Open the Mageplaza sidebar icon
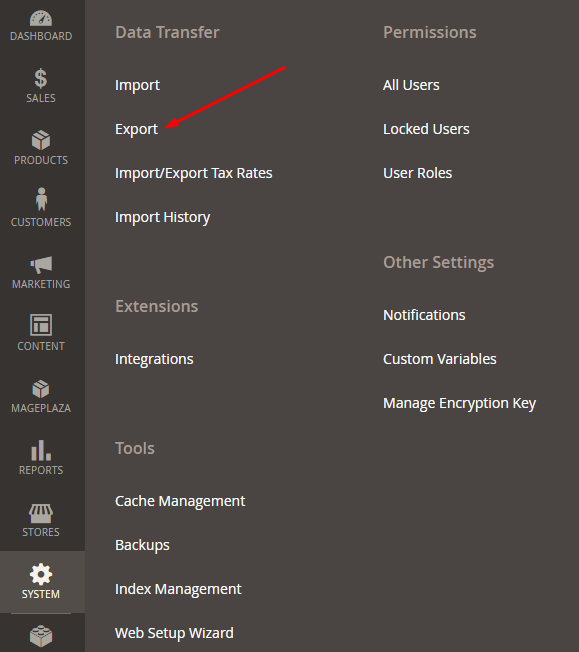Image resolution: width=579 pixels, height=652 pixels. (x=41, y=389)
